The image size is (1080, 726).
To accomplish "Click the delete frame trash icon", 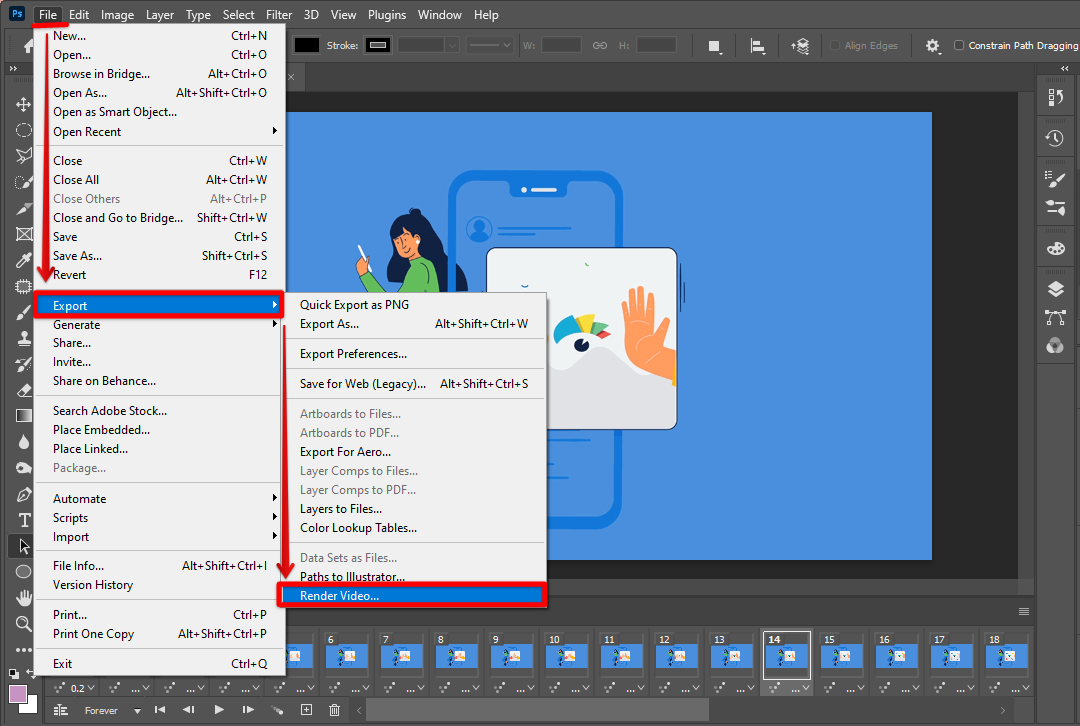I will coord(334,710).
